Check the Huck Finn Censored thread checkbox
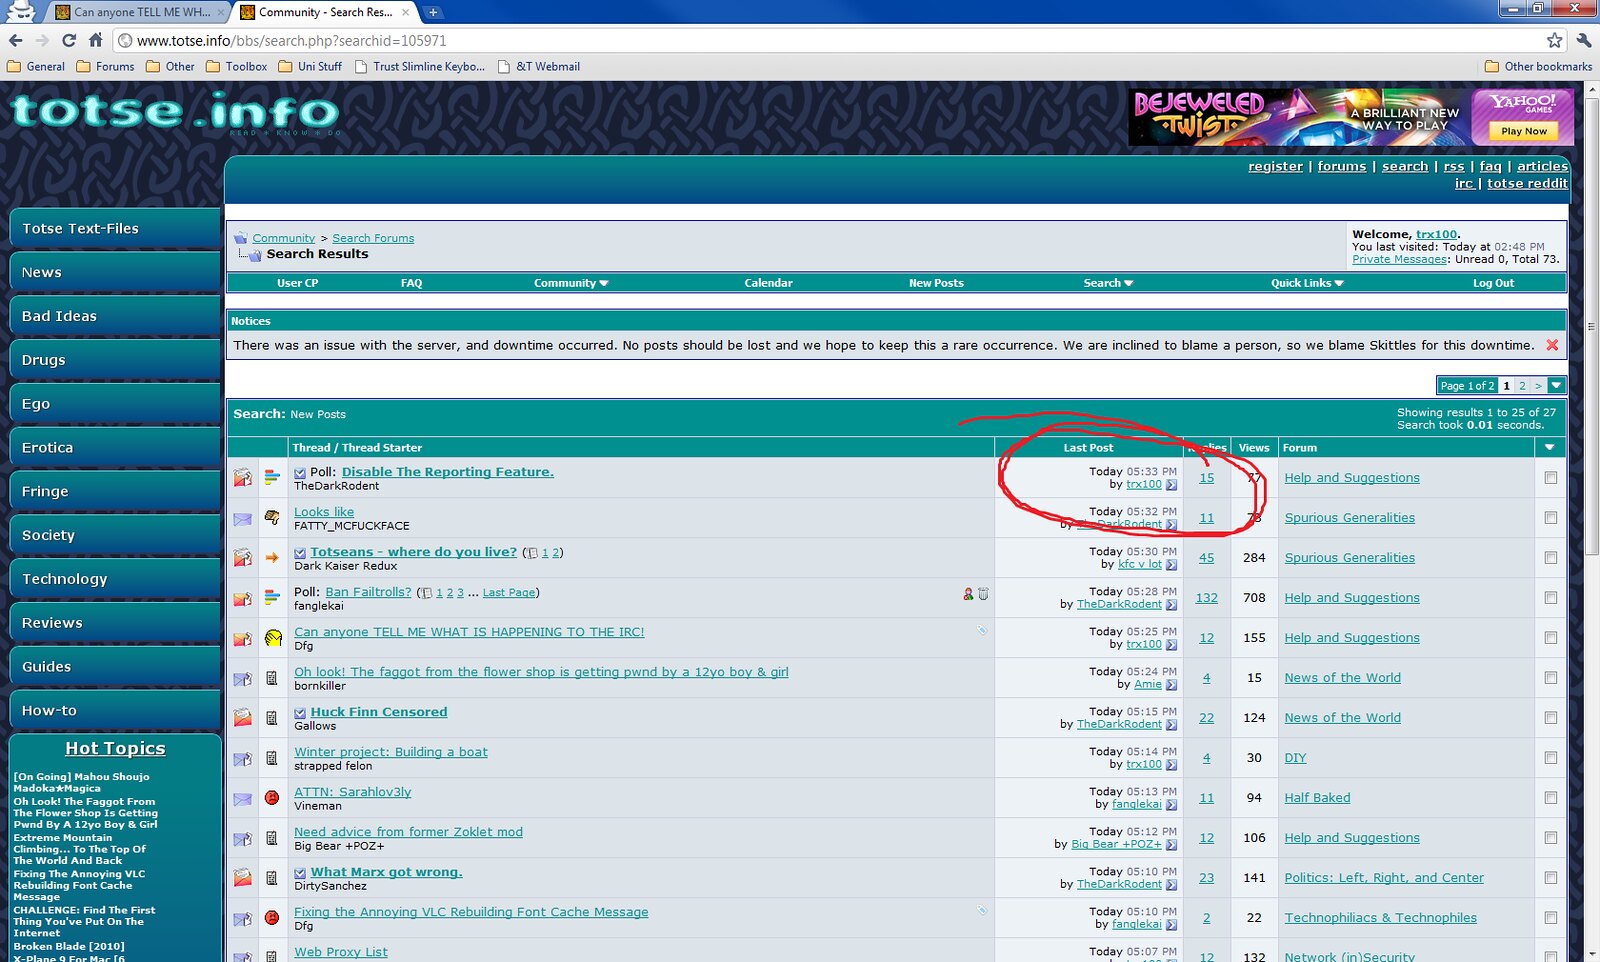Viewport: 1600px width, 962px height. 1551,718
